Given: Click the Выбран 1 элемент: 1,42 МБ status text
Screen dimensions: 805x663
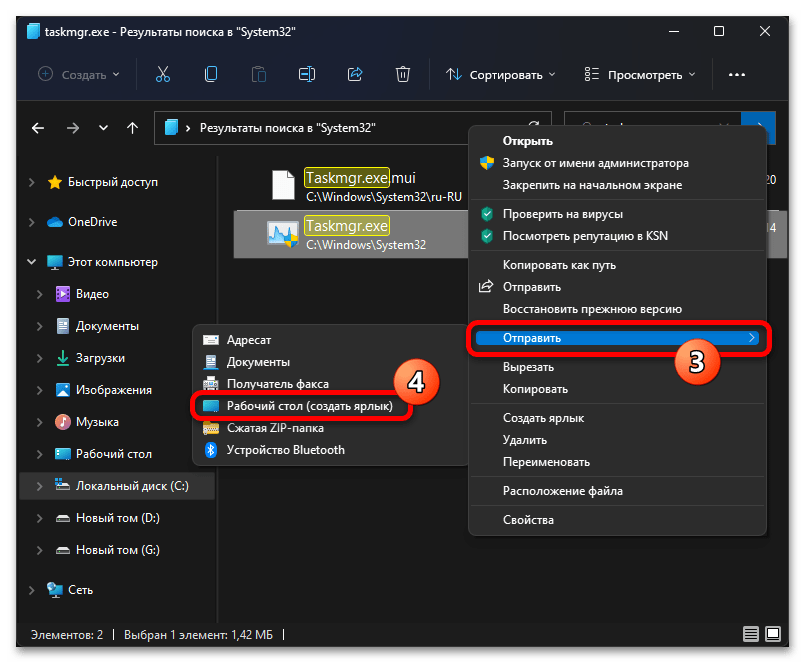Looking at the screenshot, I should tap(198, 635).
